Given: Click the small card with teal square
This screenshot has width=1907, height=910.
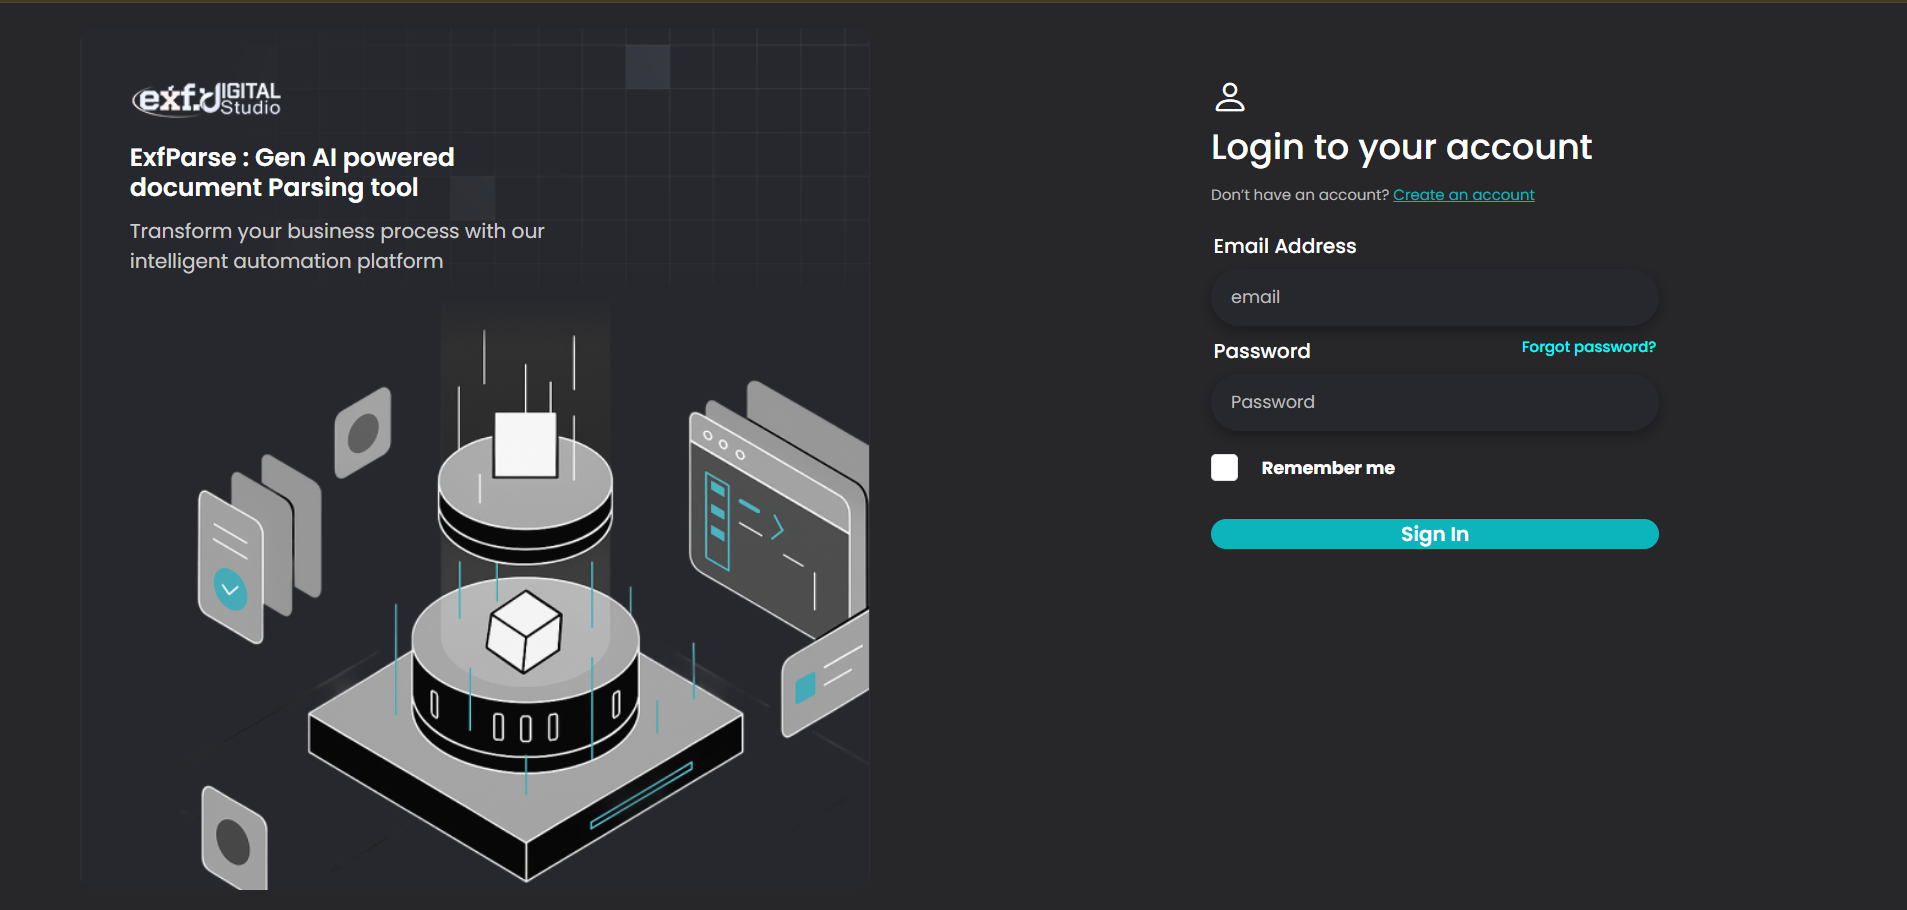Looking at the screenshot, I should (x=826, y=675).
